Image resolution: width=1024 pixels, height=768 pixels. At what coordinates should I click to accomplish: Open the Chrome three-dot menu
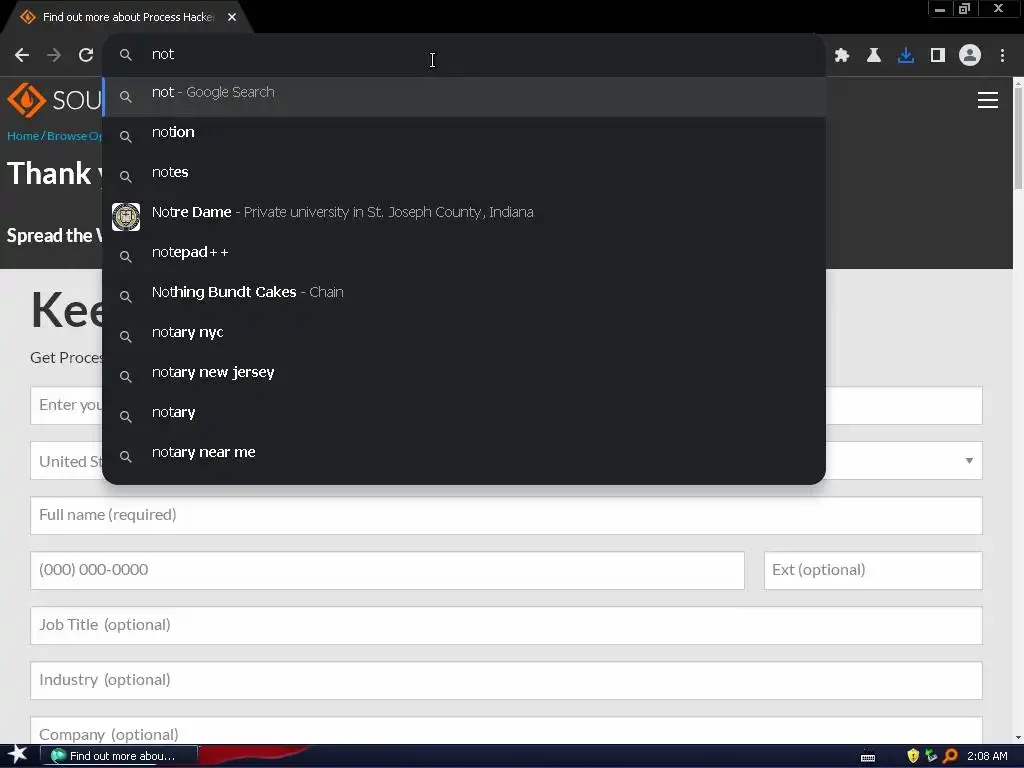point(1002,56)
